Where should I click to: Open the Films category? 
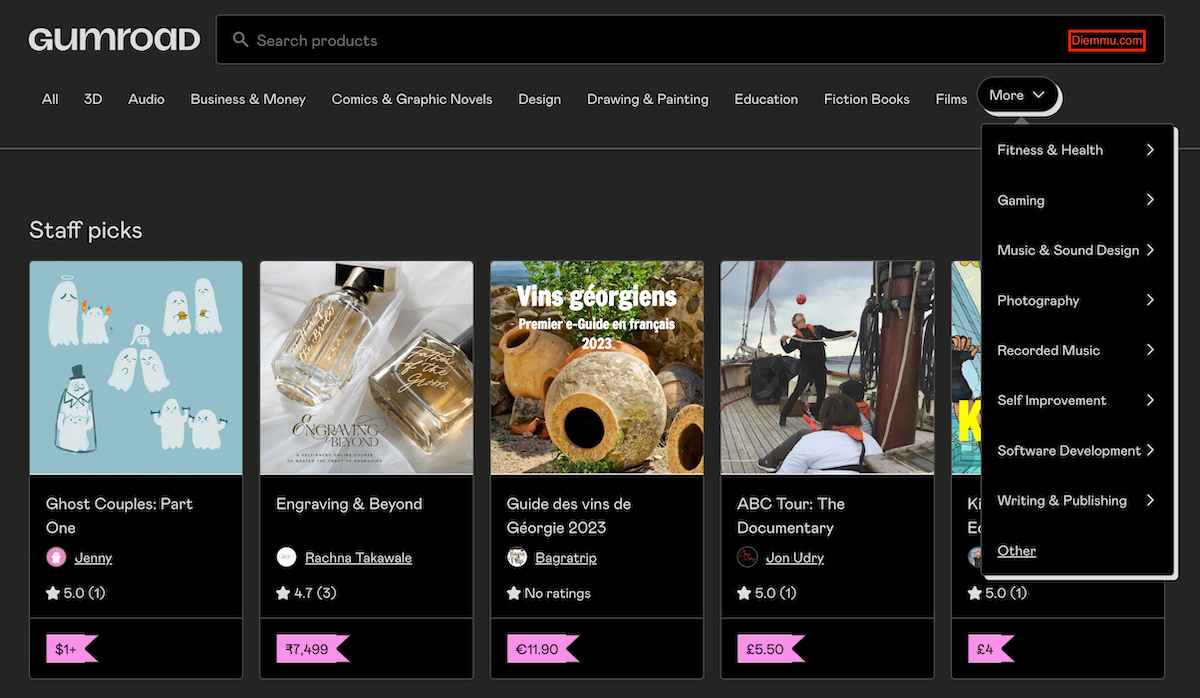pyautogui.click(x=951, y=99)
